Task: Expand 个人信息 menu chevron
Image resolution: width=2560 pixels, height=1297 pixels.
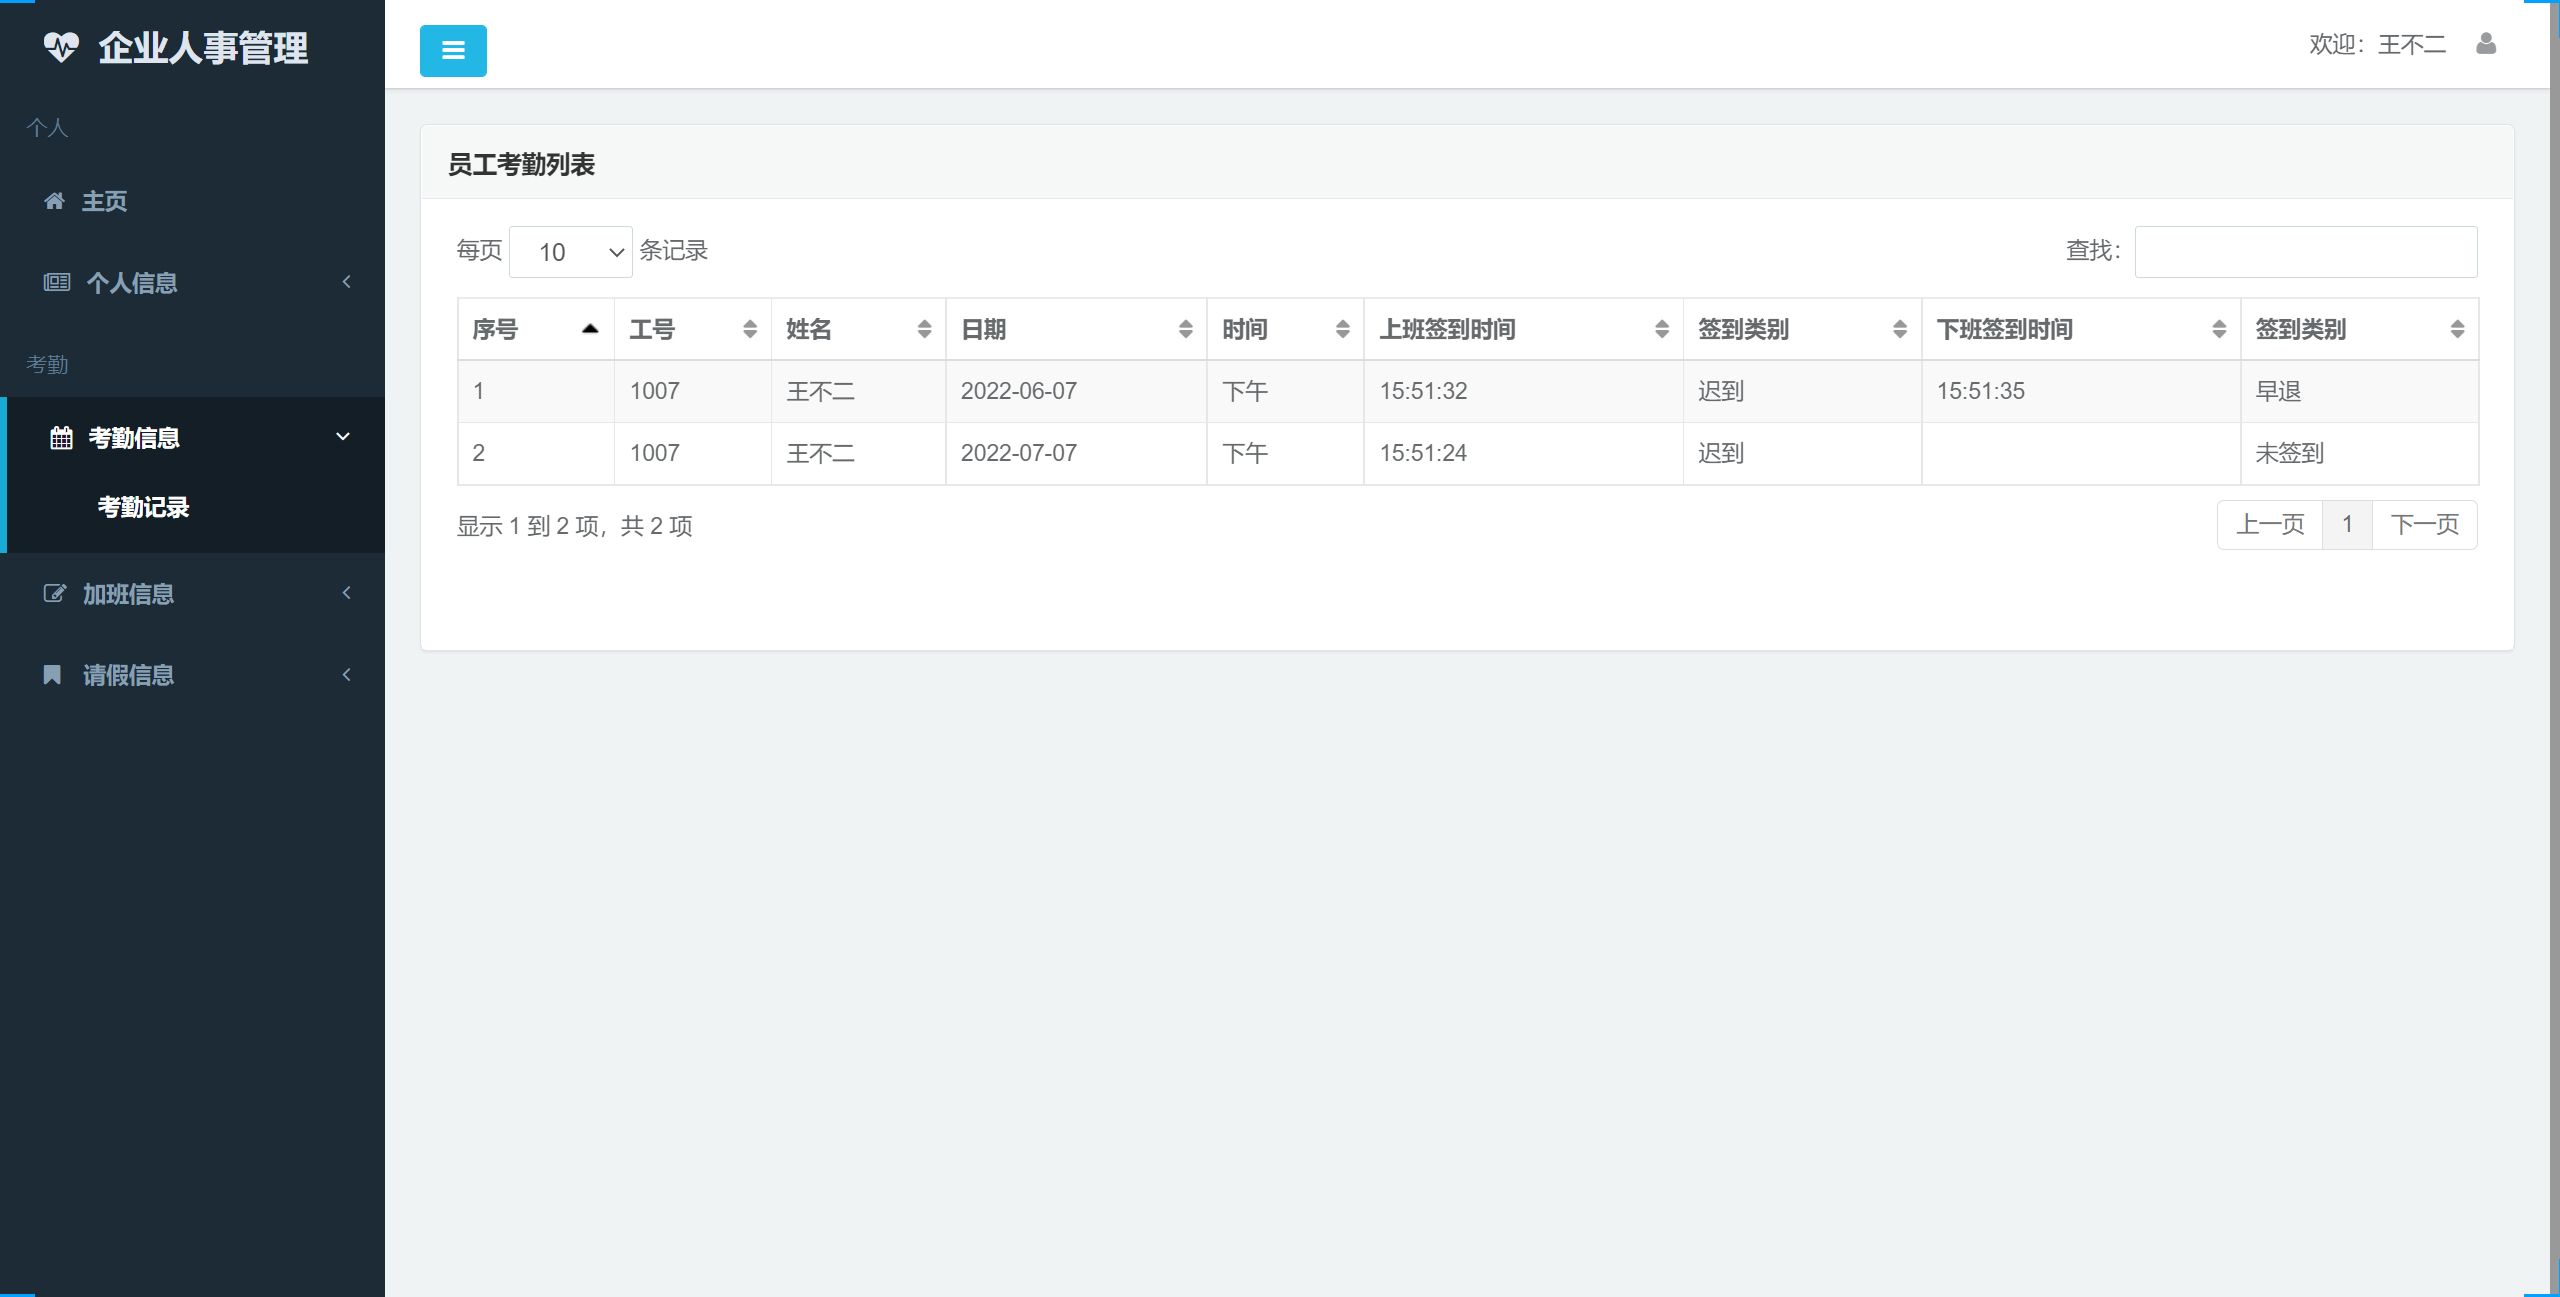Action: pos(347,282)
